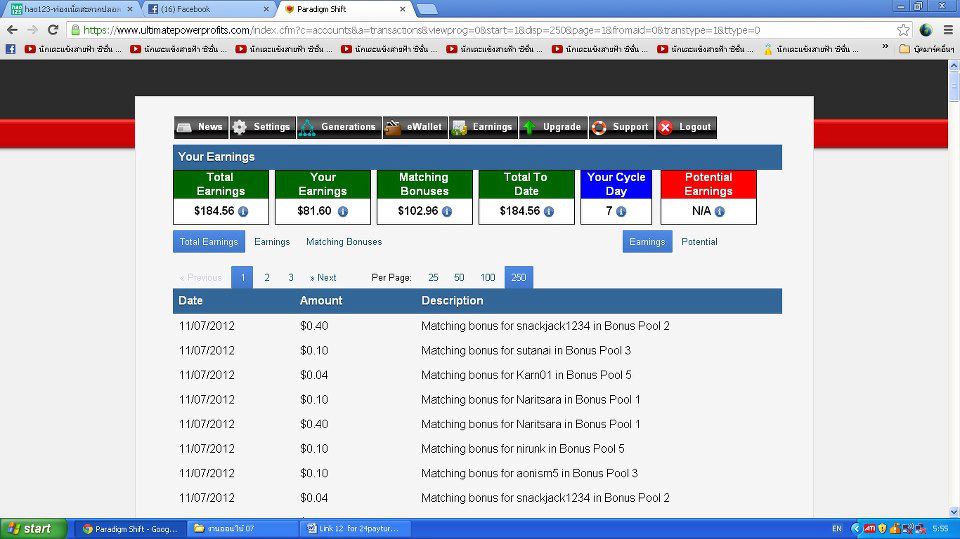Click Paradigm Shift Chrome taskbar button
Image resolution: width=960 pixels, height=539 pixels.
click(132, 529)
